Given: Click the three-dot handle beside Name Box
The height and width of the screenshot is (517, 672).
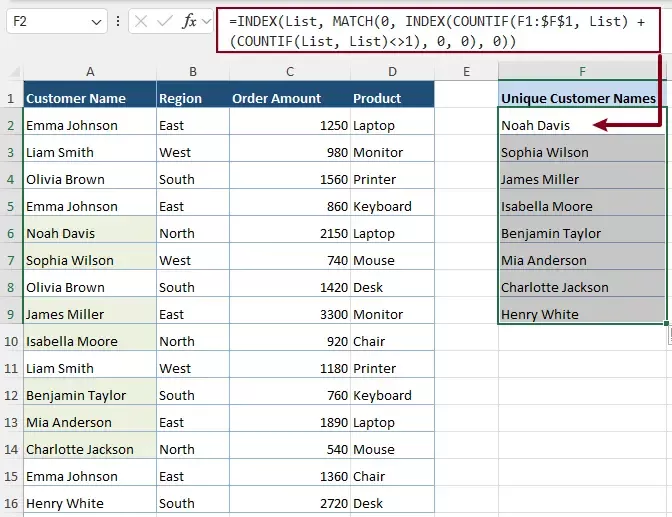Looking at the screenshot, I should coord(118,21).
